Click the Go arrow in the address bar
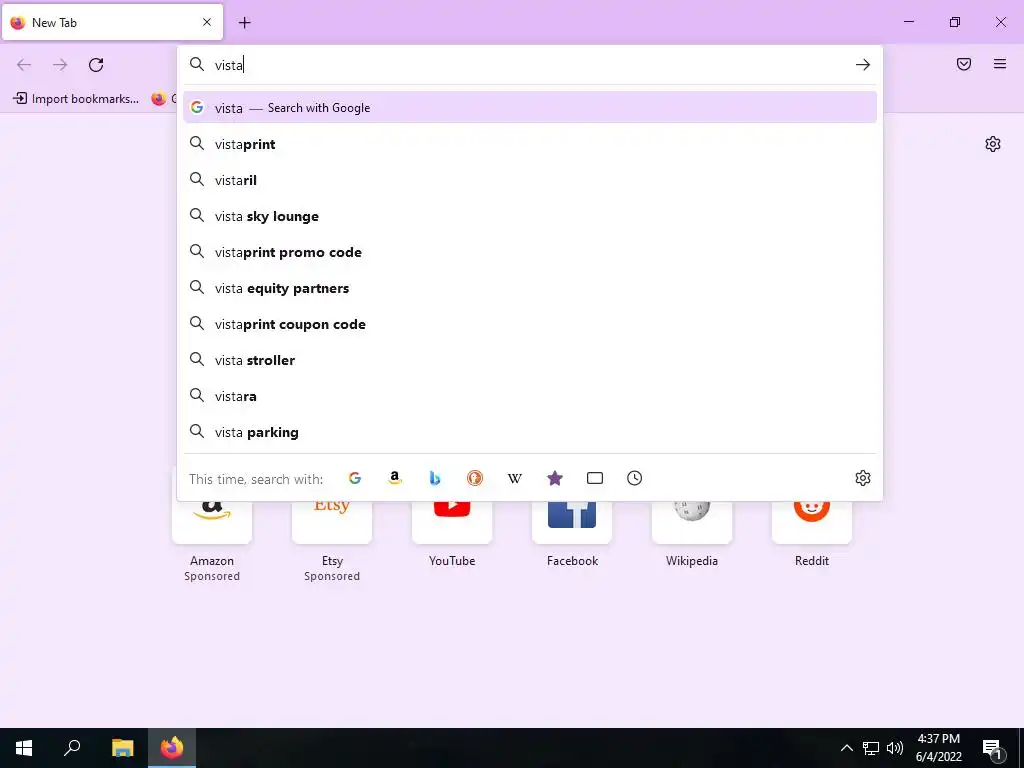This screenshot has width=1024, height=768. tap(863, 65)
